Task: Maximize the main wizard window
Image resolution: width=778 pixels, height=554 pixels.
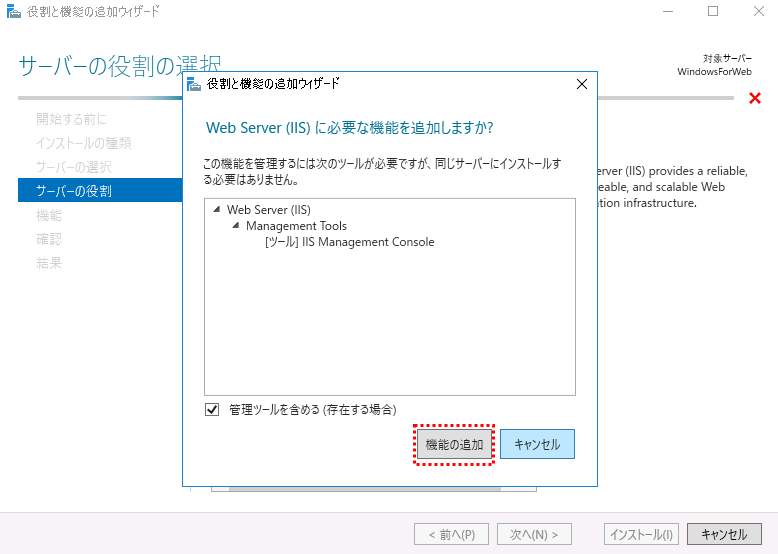Action: [713, 11]
